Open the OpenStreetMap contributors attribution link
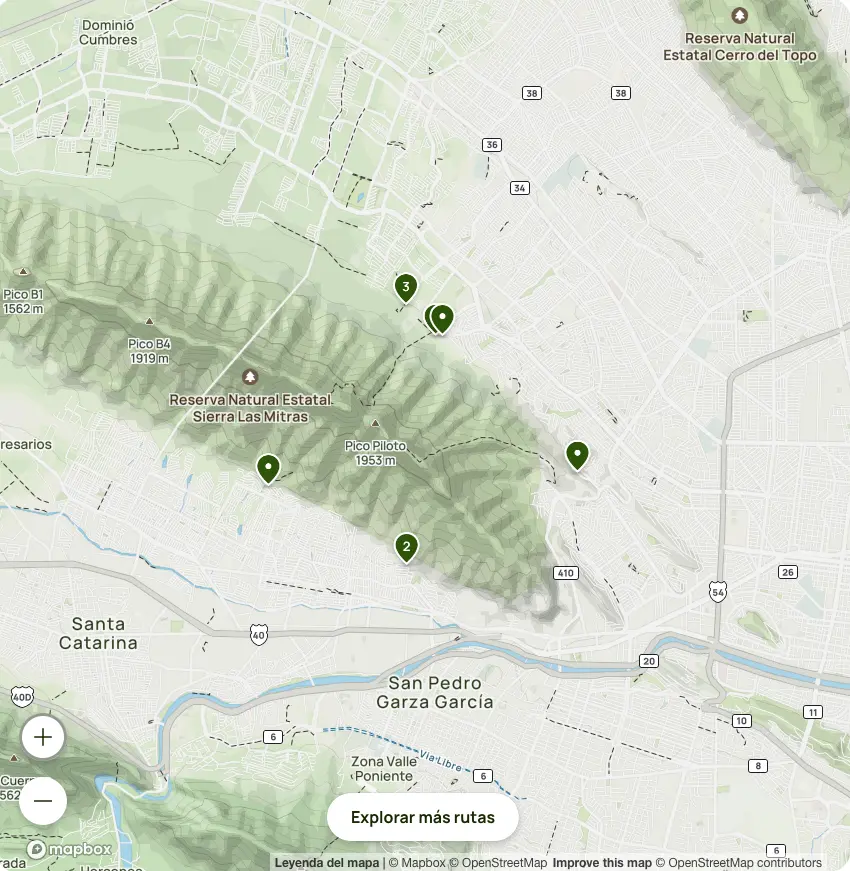This screenshot has width=850, height=871. coord(745,863)
